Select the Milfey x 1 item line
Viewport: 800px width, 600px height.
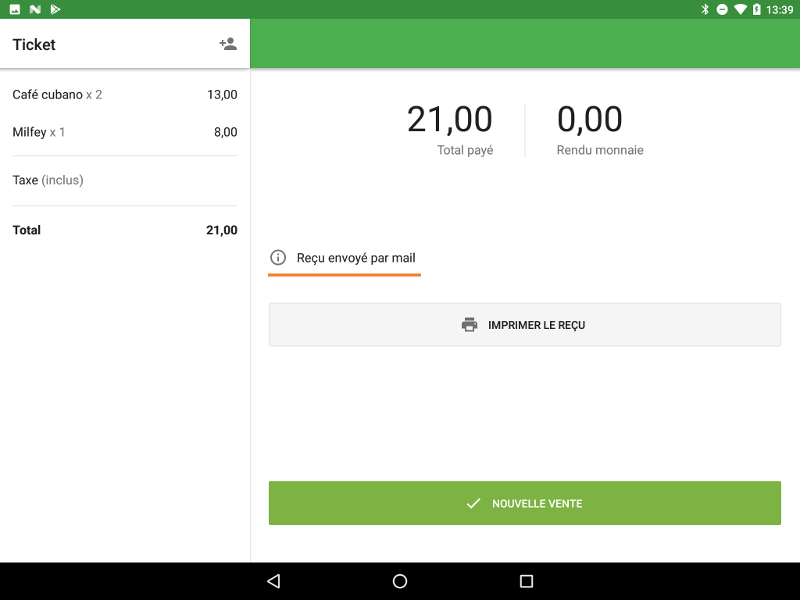(125, 132)
